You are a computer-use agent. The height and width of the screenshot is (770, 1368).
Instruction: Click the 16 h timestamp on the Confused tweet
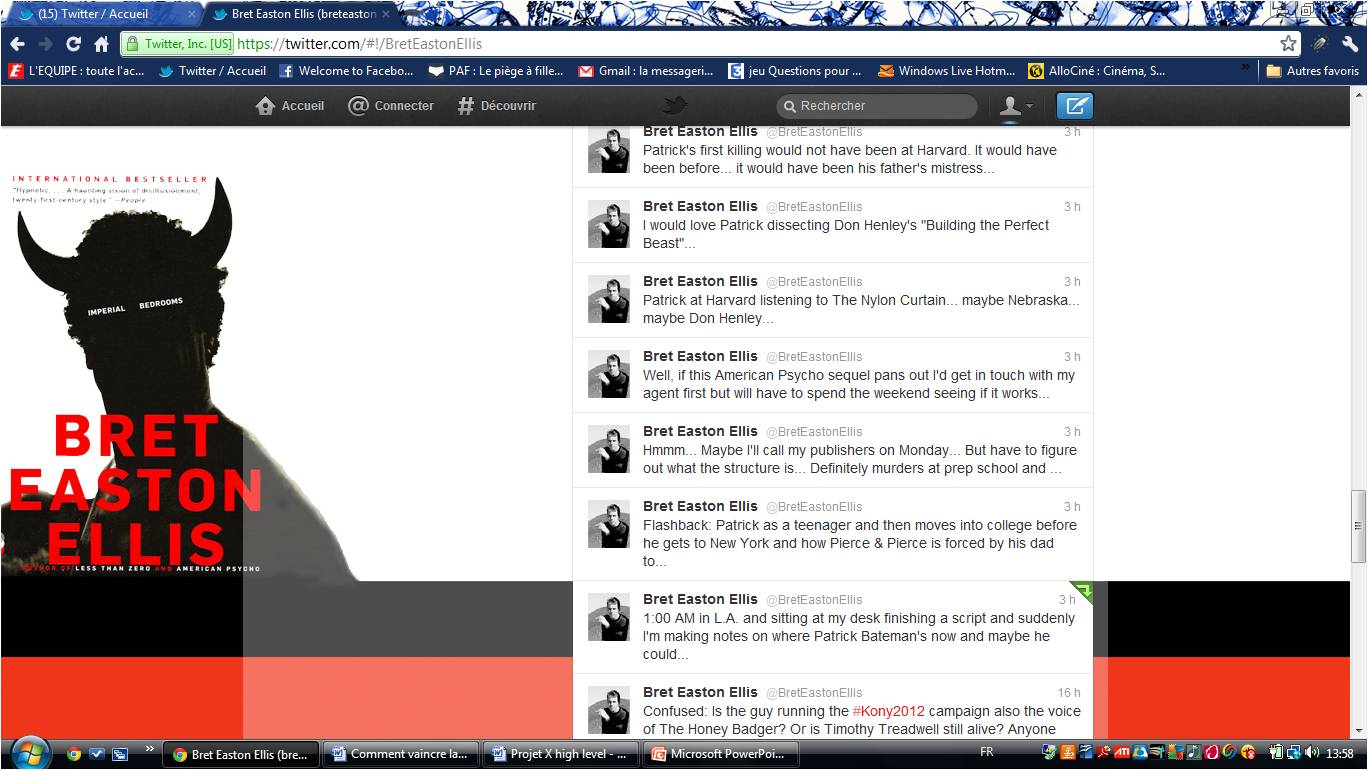pos(1069,693)
